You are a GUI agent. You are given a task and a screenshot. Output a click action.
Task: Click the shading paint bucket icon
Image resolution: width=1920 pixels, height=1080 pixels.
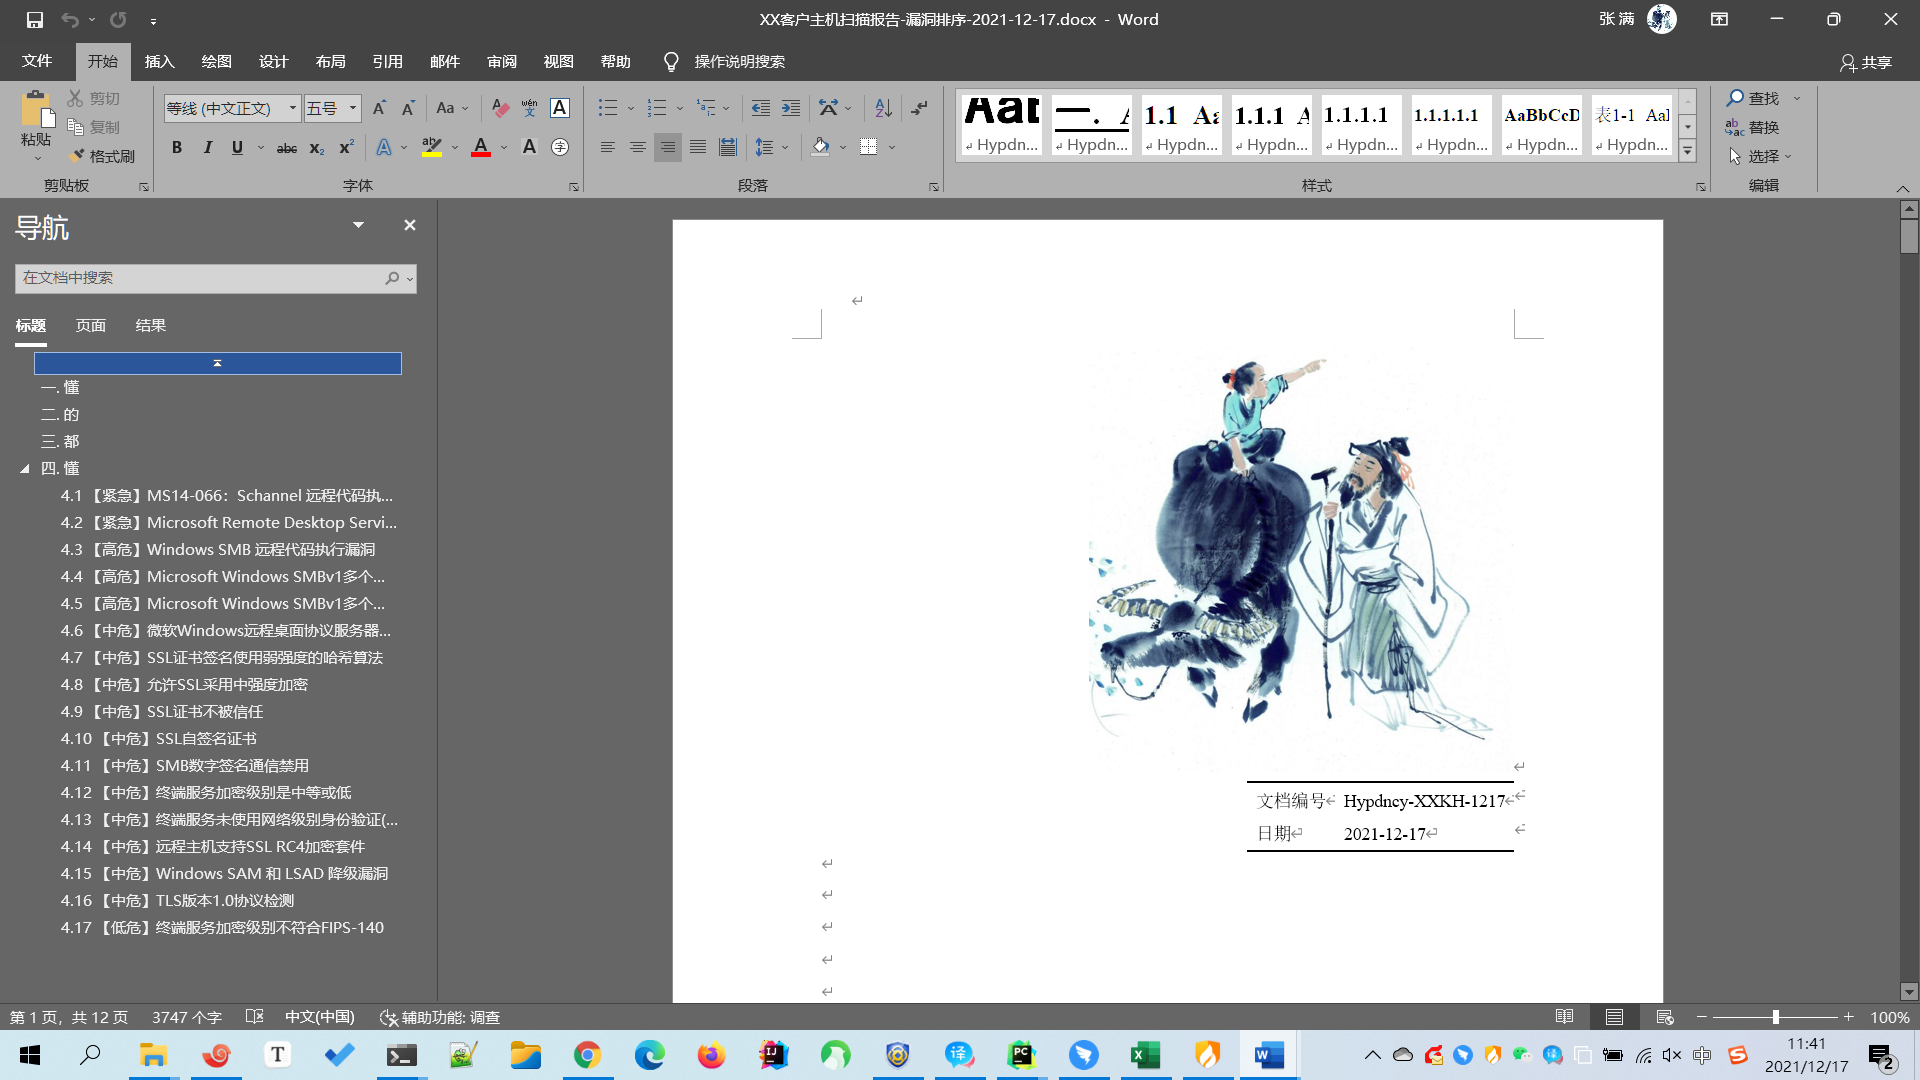tap(820, 147)
